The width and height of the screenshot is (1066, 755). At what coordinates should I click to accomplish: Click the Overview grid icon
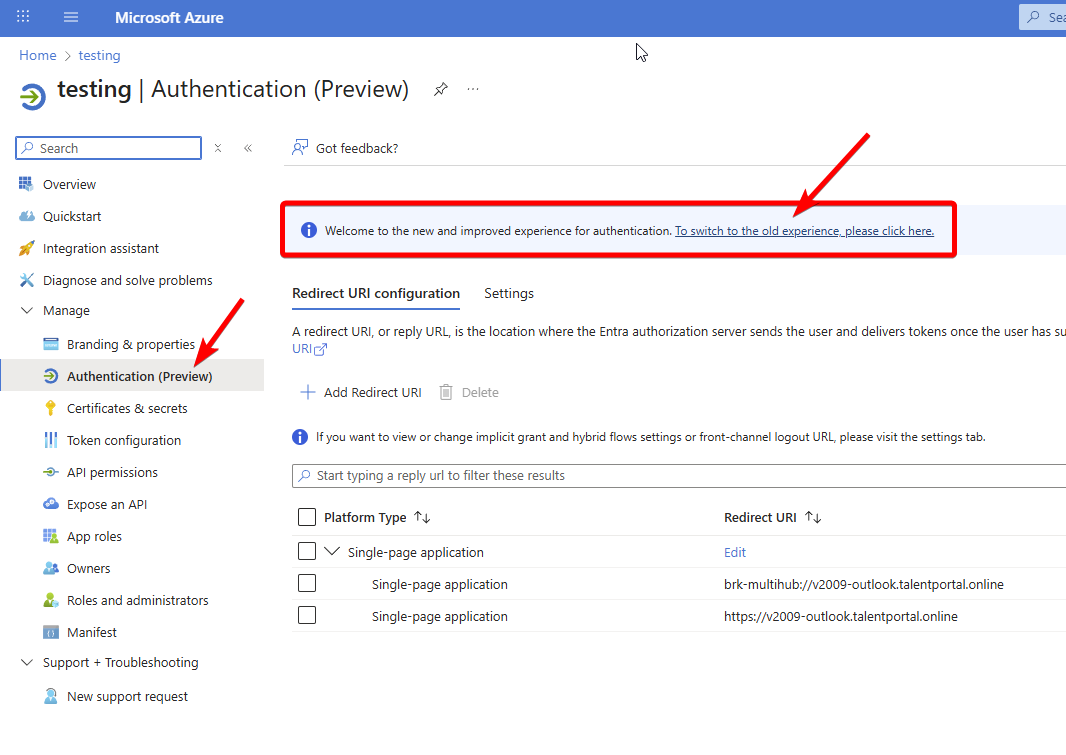26,183
